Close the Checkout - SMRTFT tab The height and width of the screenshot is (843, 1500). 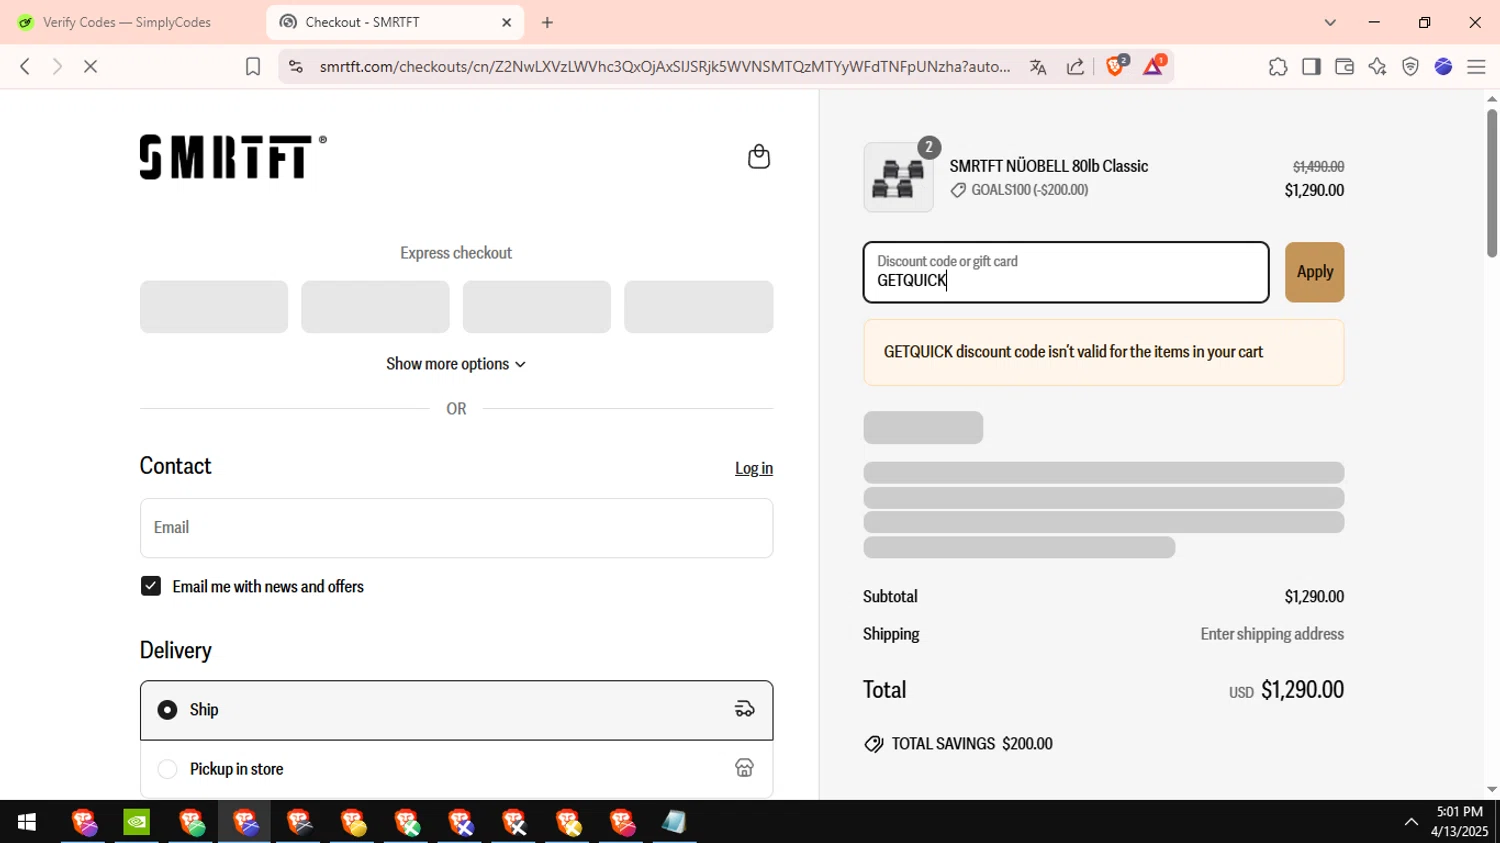point(506,22)
